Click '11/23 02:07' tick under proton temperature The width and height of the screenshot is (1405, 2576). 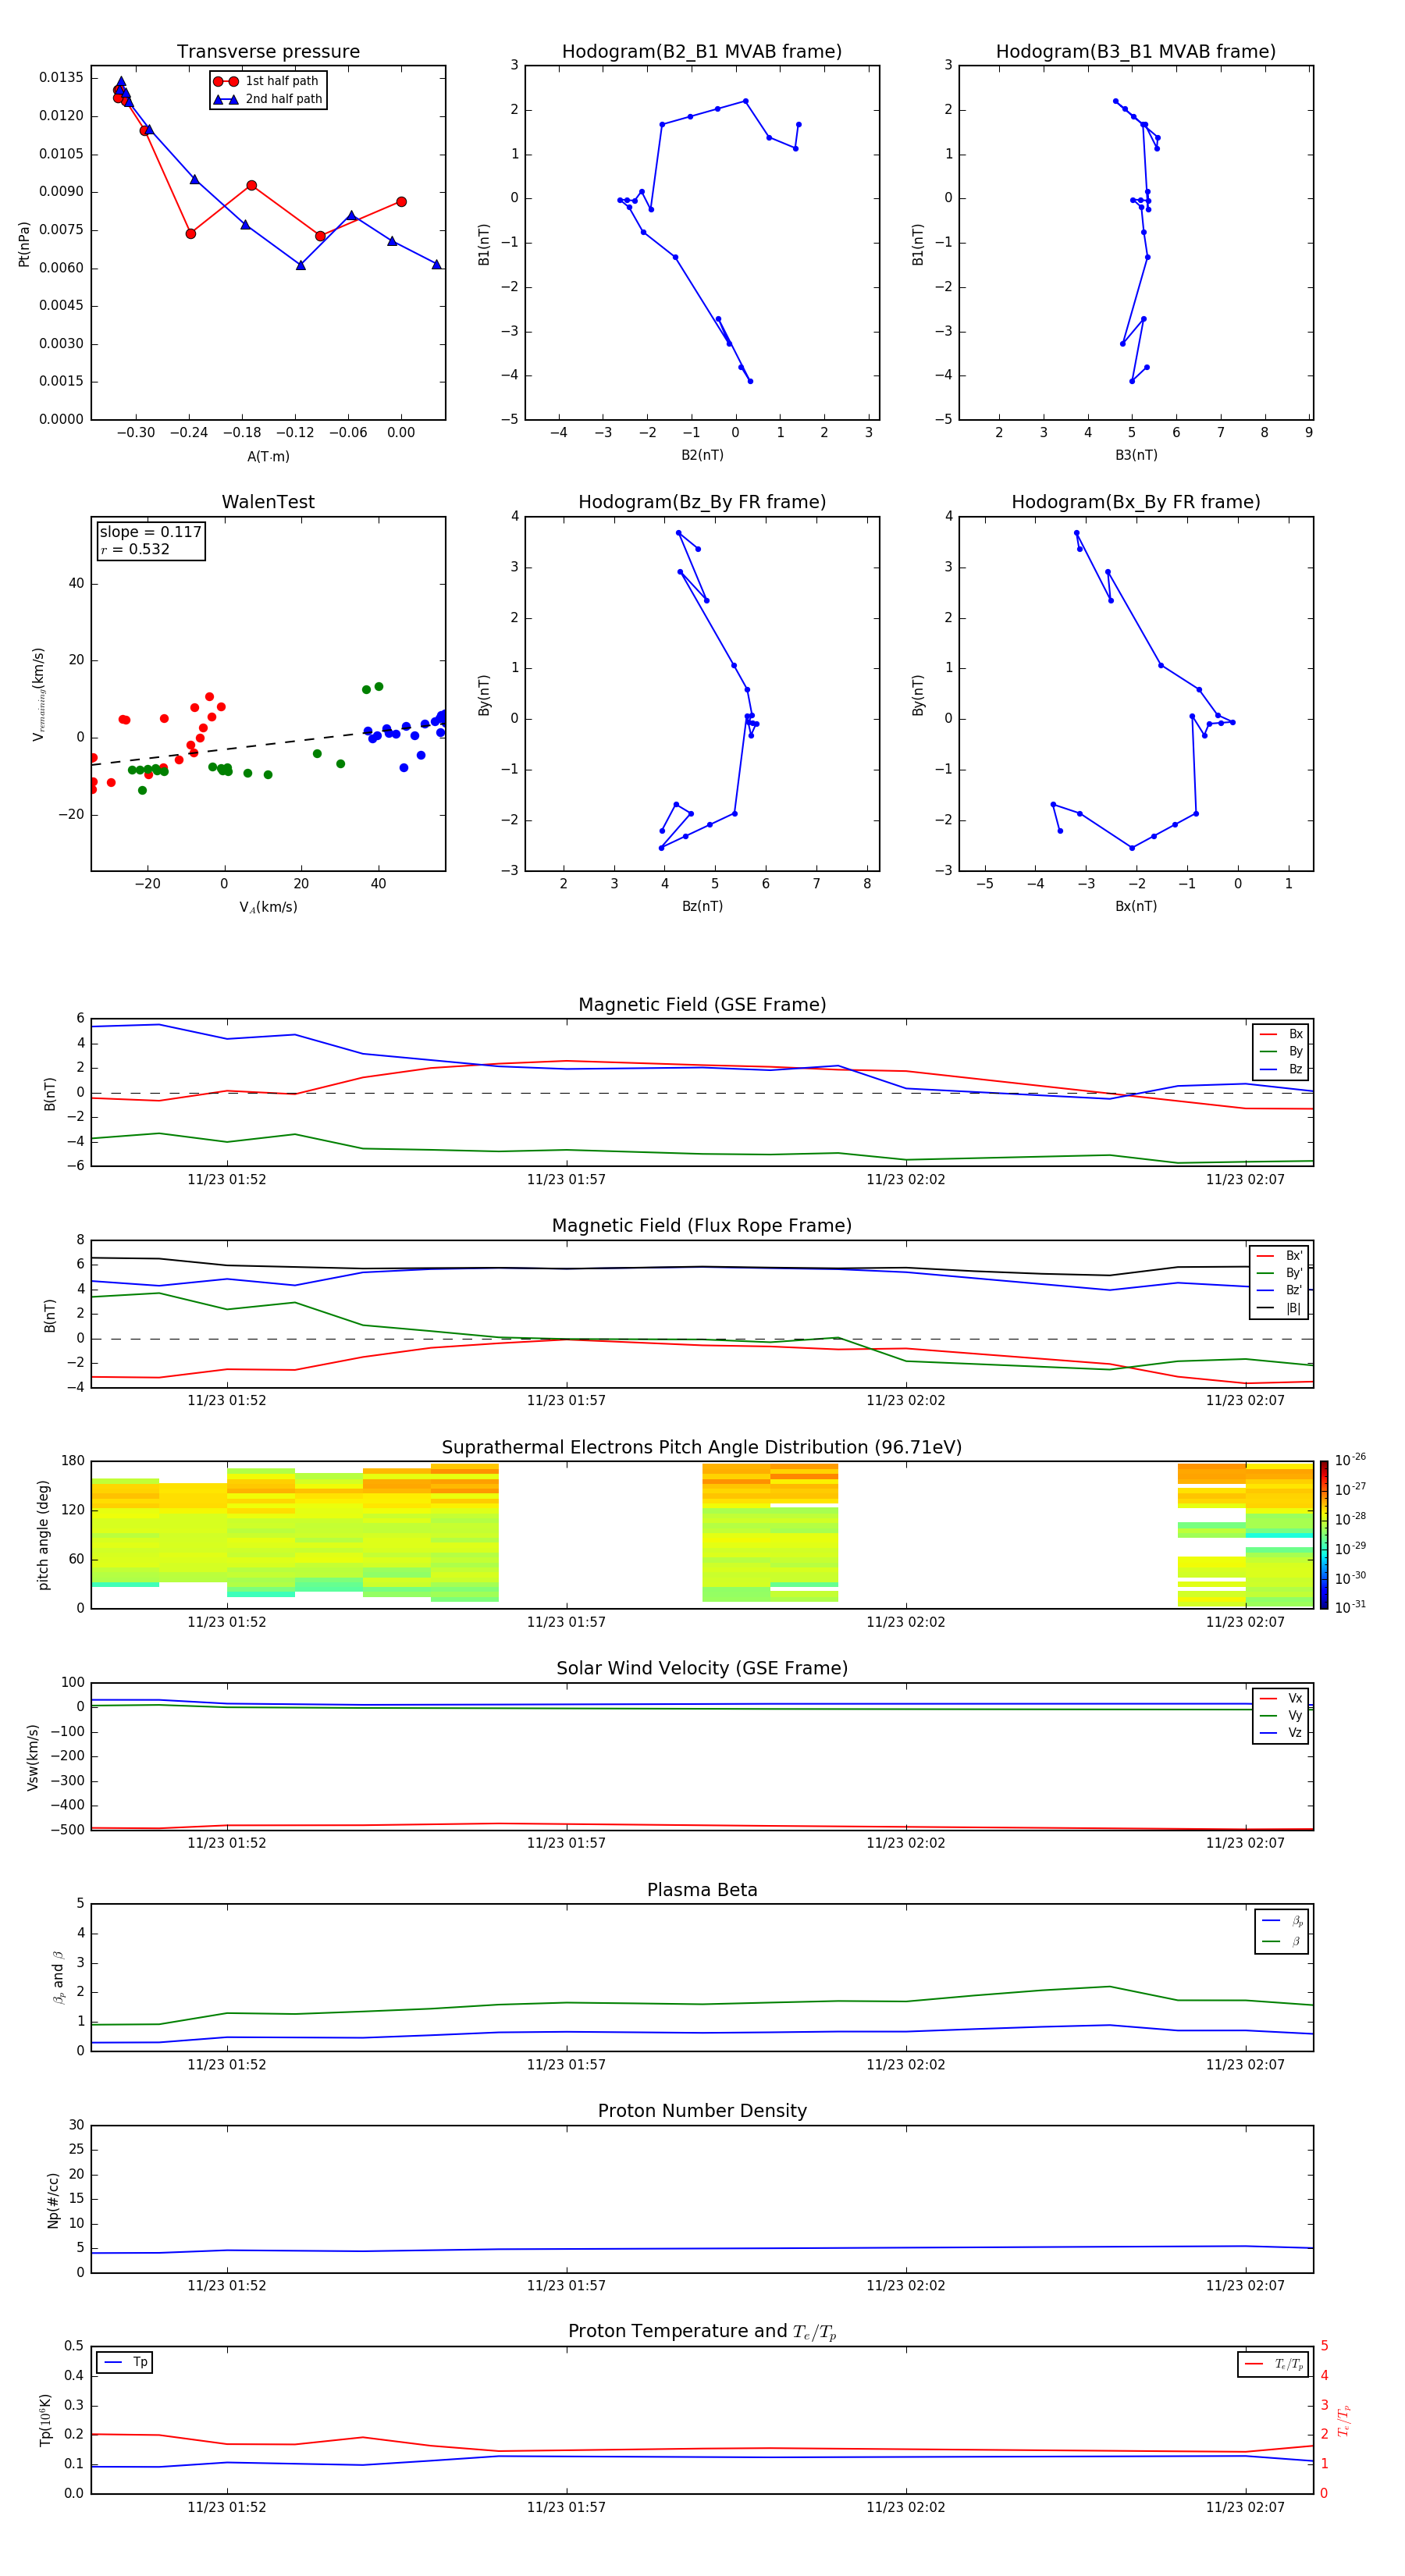pyautogui.click(x=1245, y=2508)
